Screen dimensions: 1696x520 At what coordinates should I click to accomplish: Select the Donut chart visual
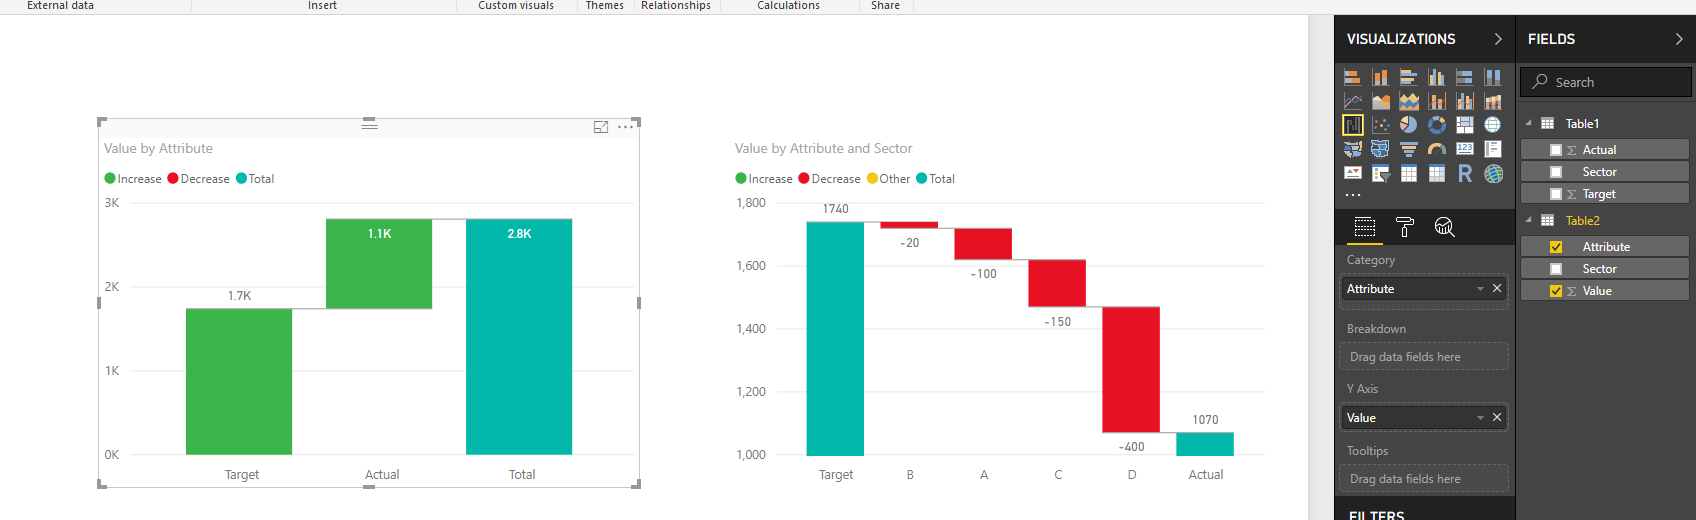tap(1437, 125)
